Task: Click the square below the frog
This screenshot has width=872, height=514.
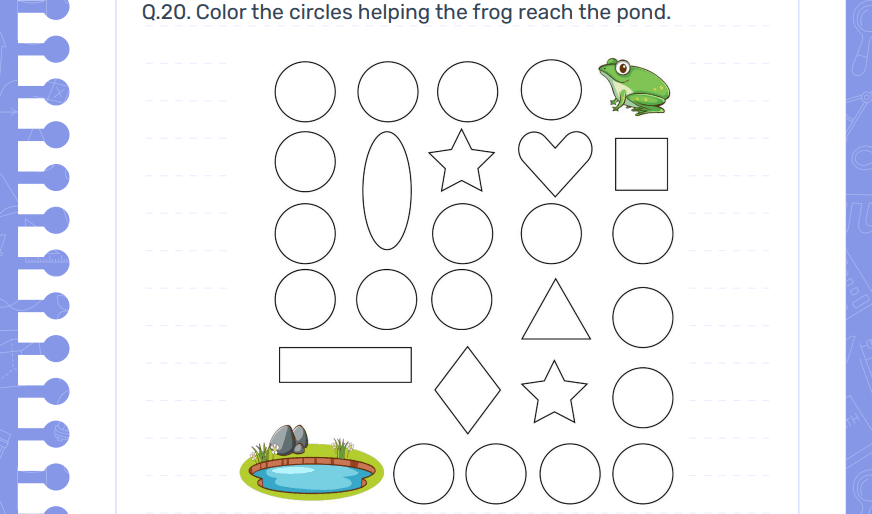Action: click(641, 164)
